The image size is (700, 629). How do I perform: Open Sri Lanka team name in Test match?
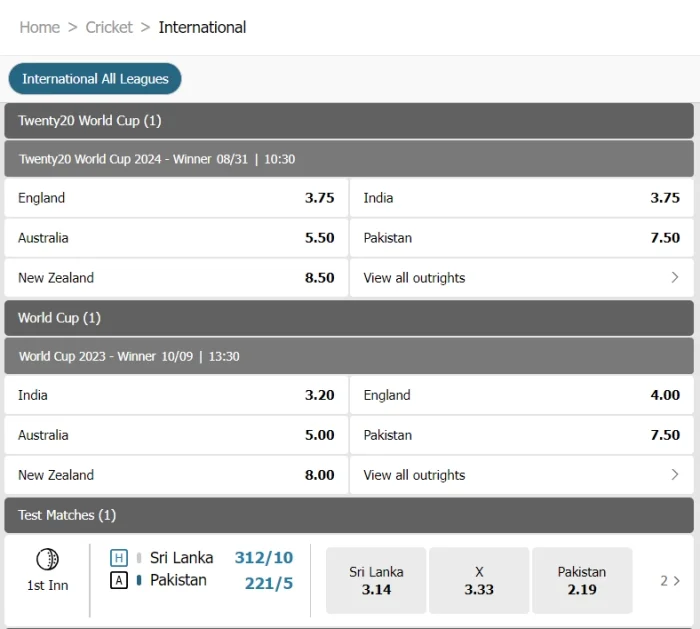point(182,558)
